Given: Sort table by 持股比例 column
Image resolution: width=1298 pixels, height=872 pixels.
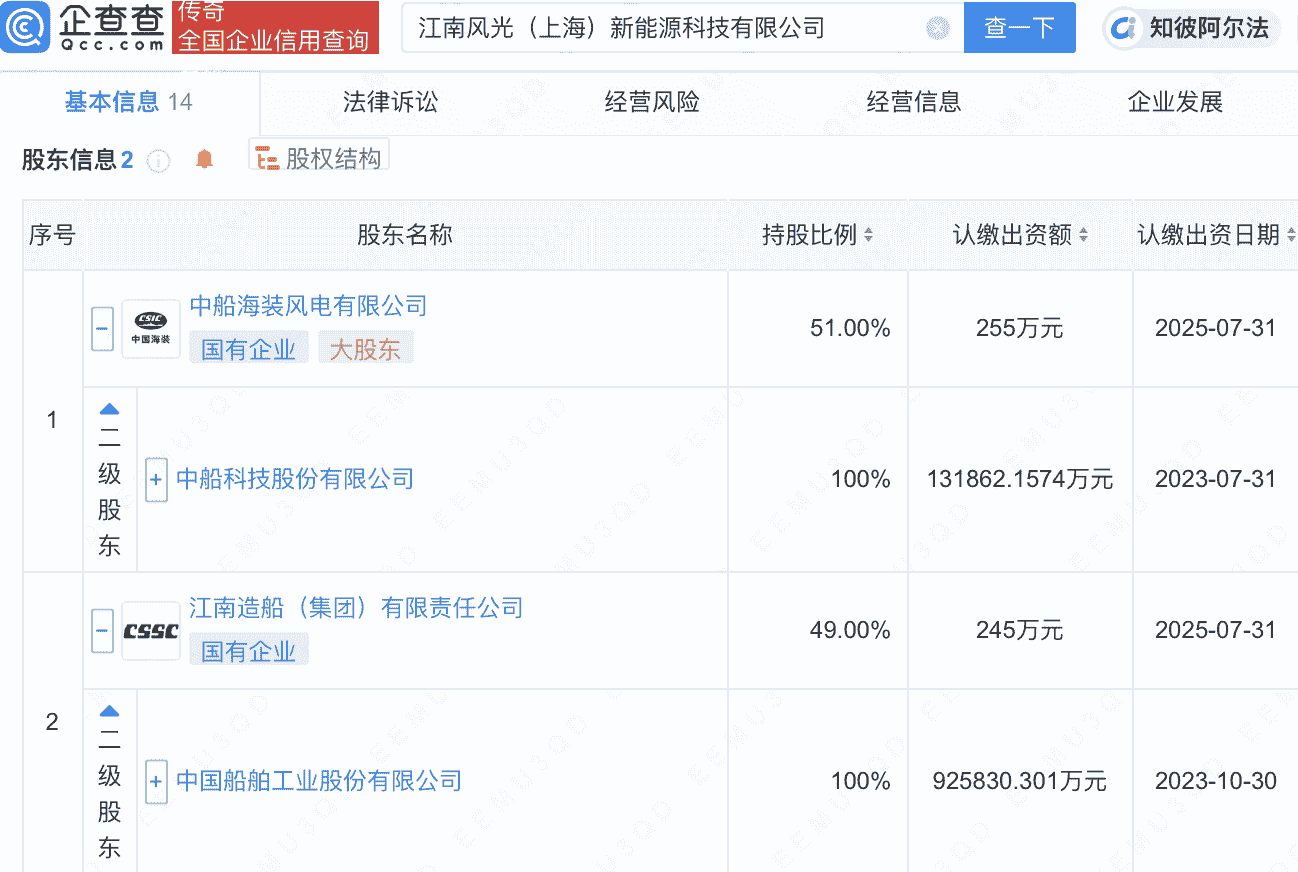Looking at the screenshot, I should pos(868,236).
